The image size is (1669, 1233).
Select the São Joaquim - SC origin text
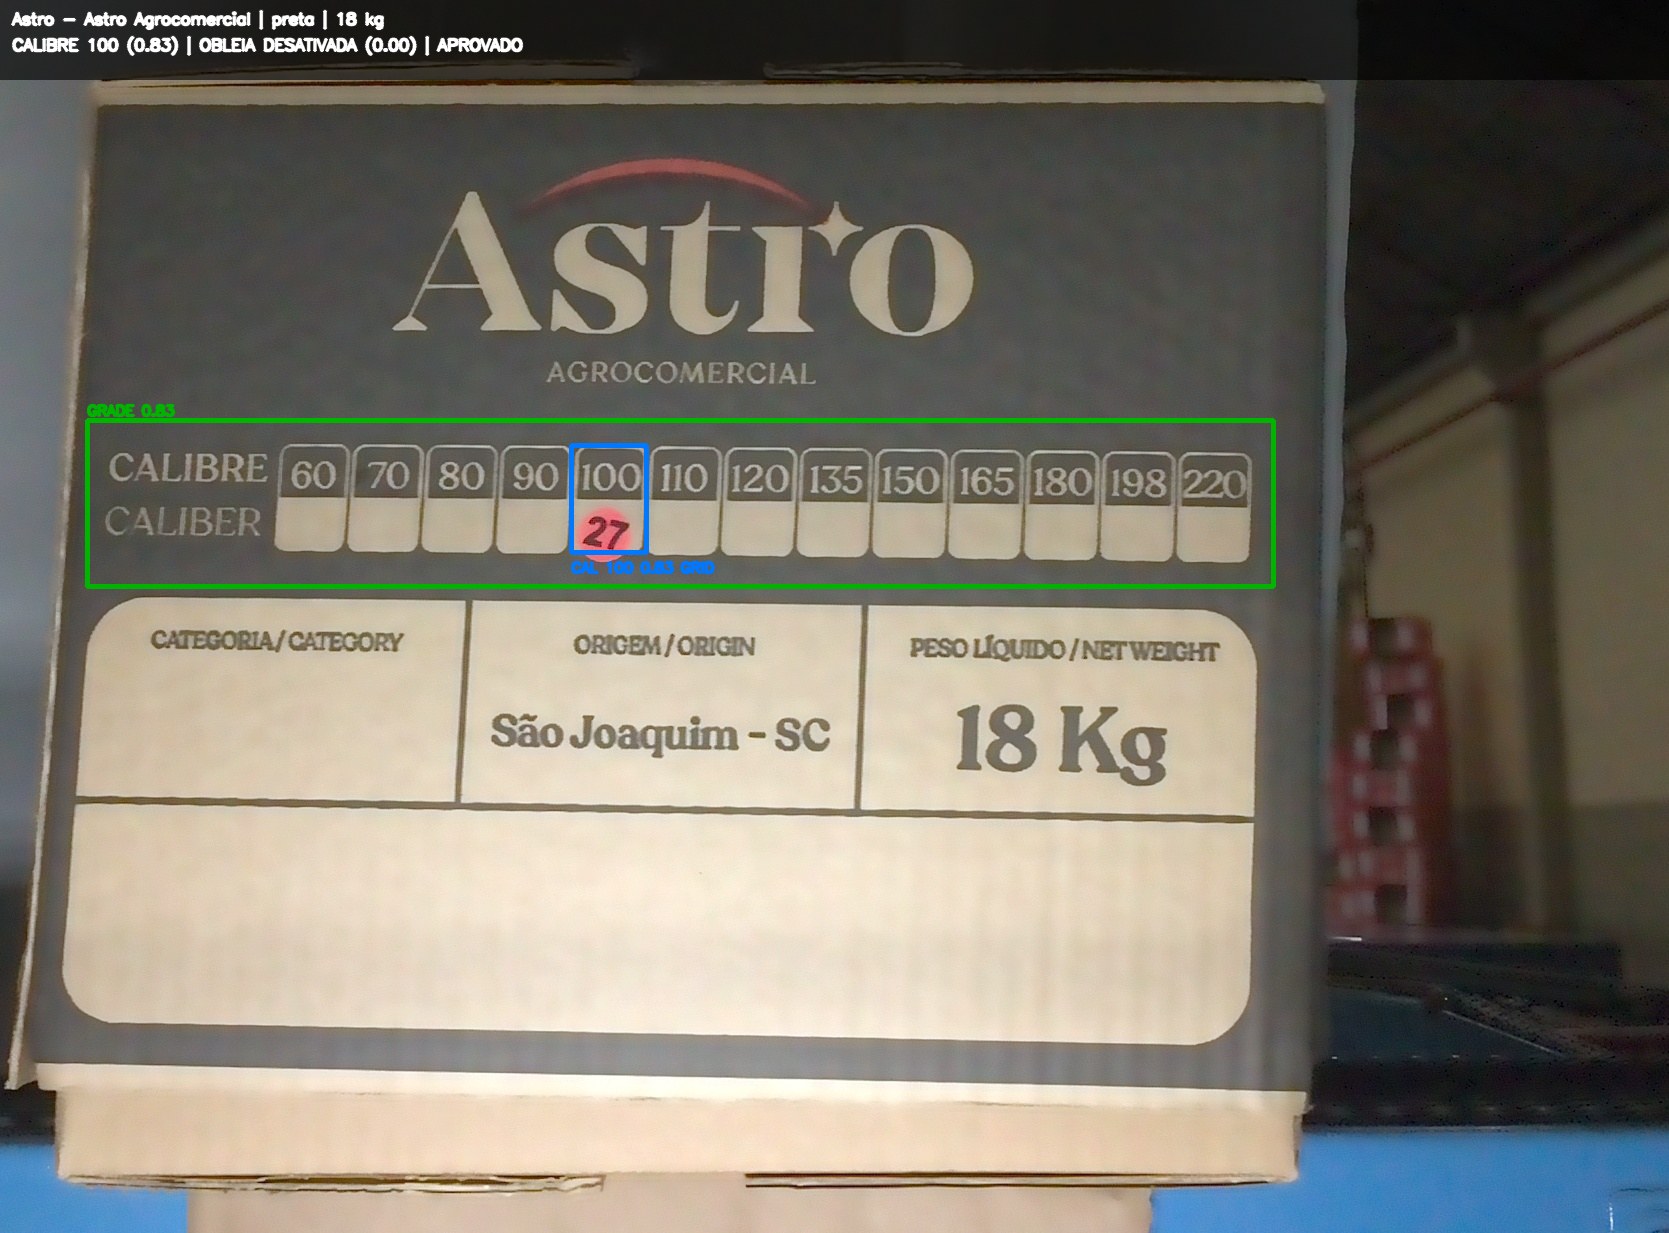pyautogui.click(x=660, y=734)
